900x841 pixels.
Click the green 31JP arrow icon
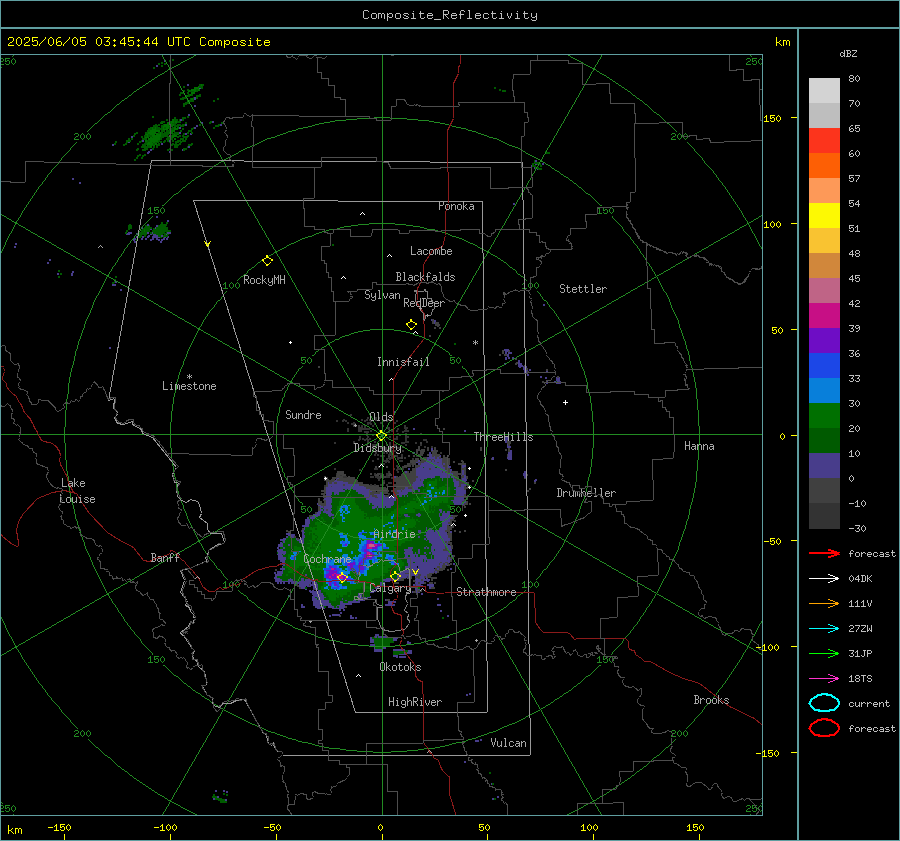824,653
